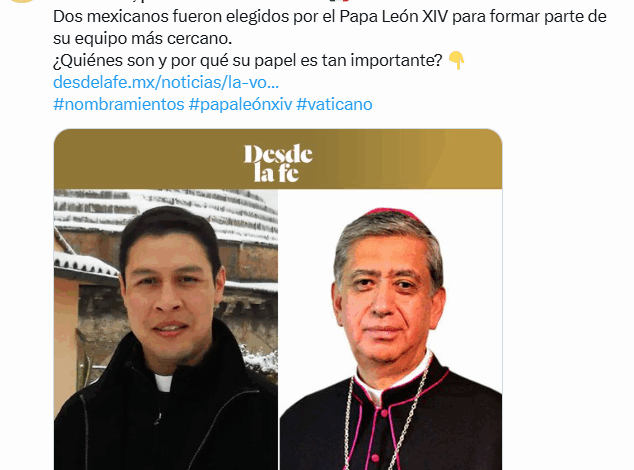
Task: Click the gold header banner of the image
Action: [x=278, y=159]
